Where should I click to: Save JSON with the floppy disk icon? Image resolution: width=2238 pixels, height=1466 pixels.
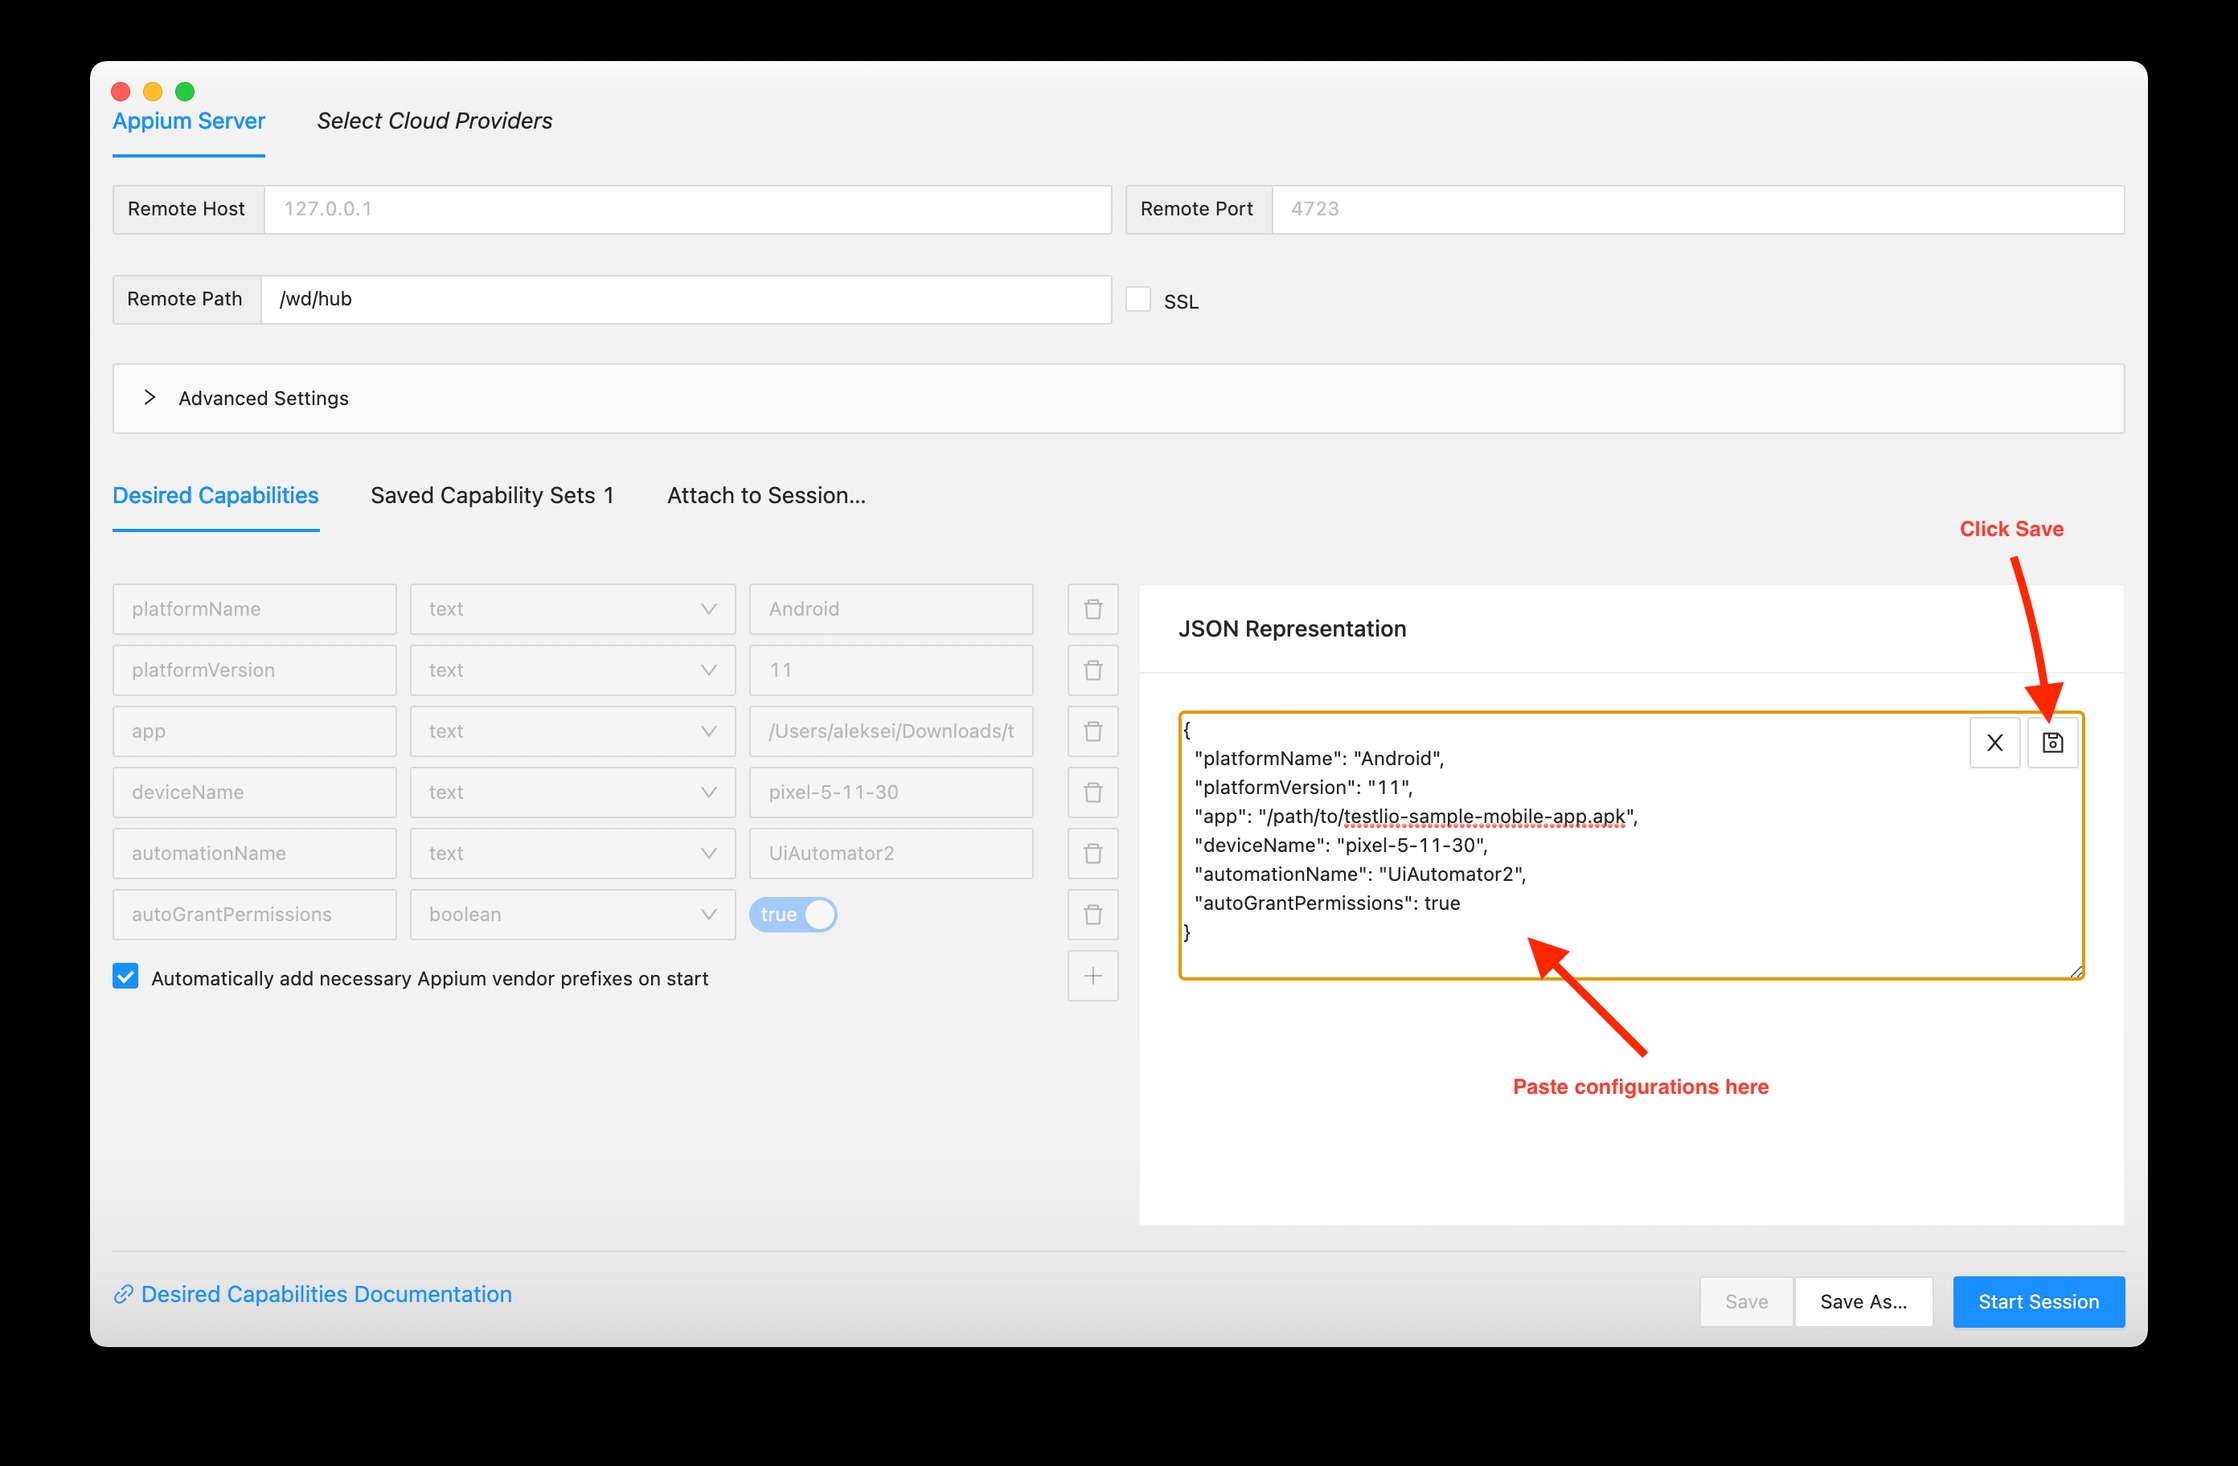click(2052, 743)
